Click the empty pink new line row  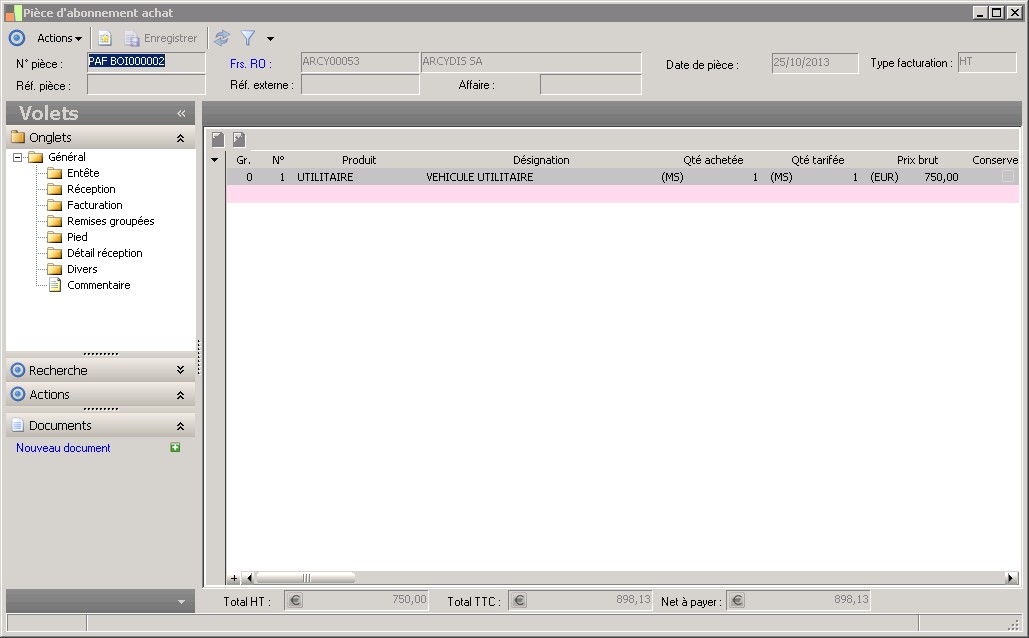click(622, 194)
